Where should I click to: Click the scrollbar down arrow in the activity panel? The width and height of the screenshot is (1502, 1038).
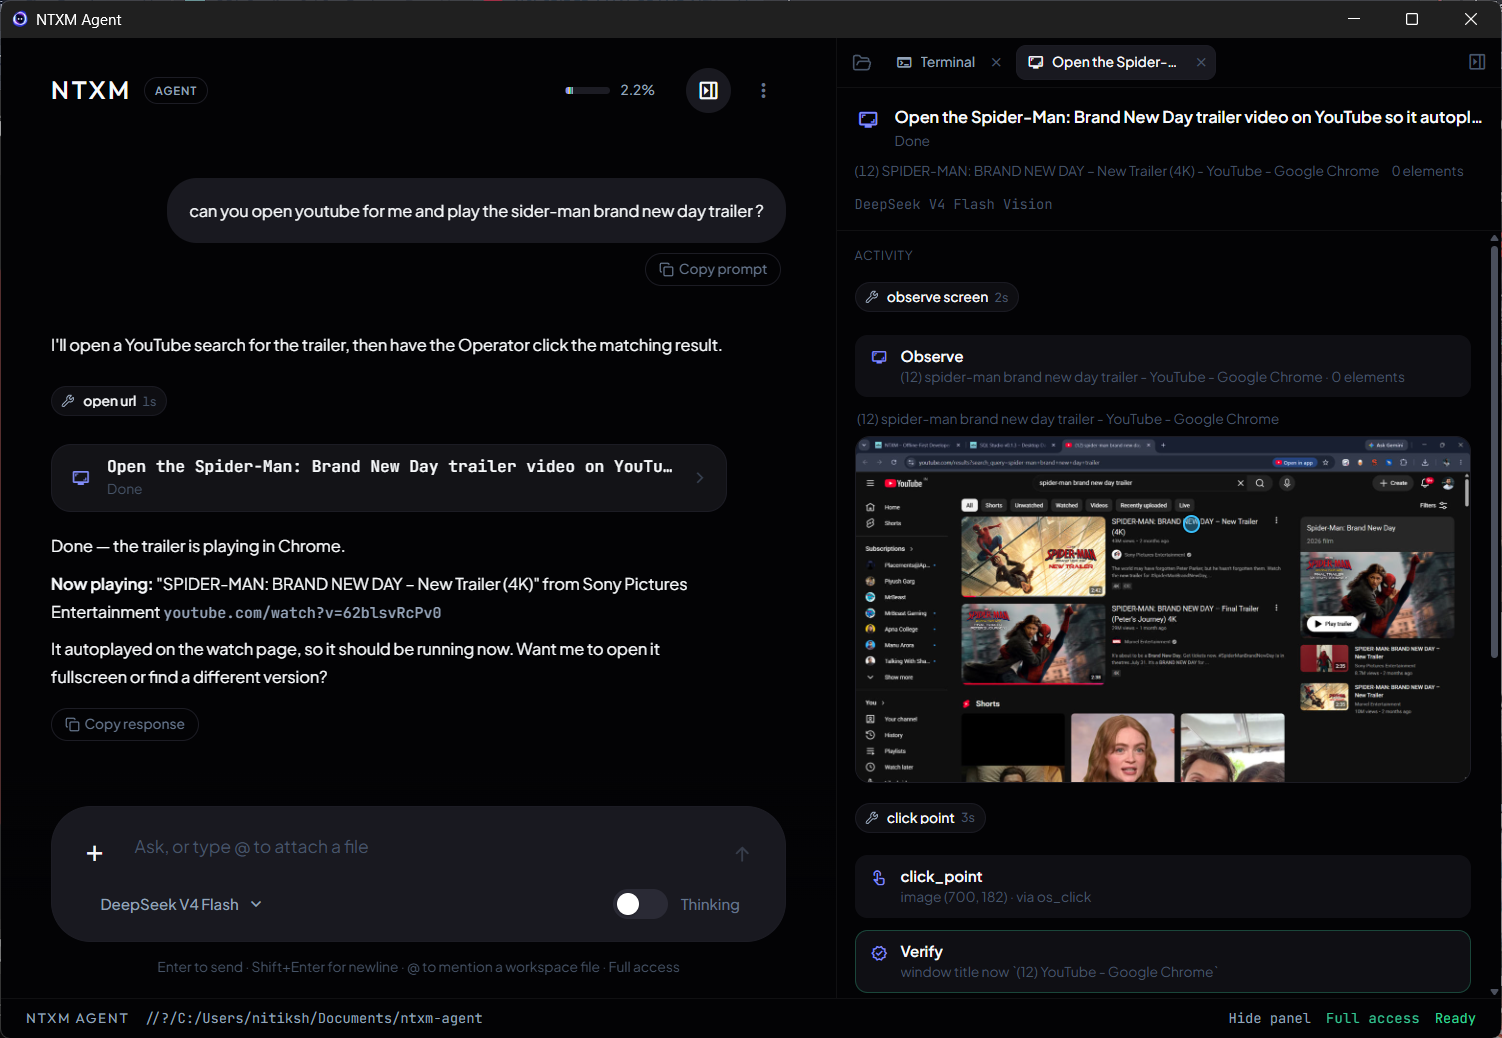(x=1494, y=991)
